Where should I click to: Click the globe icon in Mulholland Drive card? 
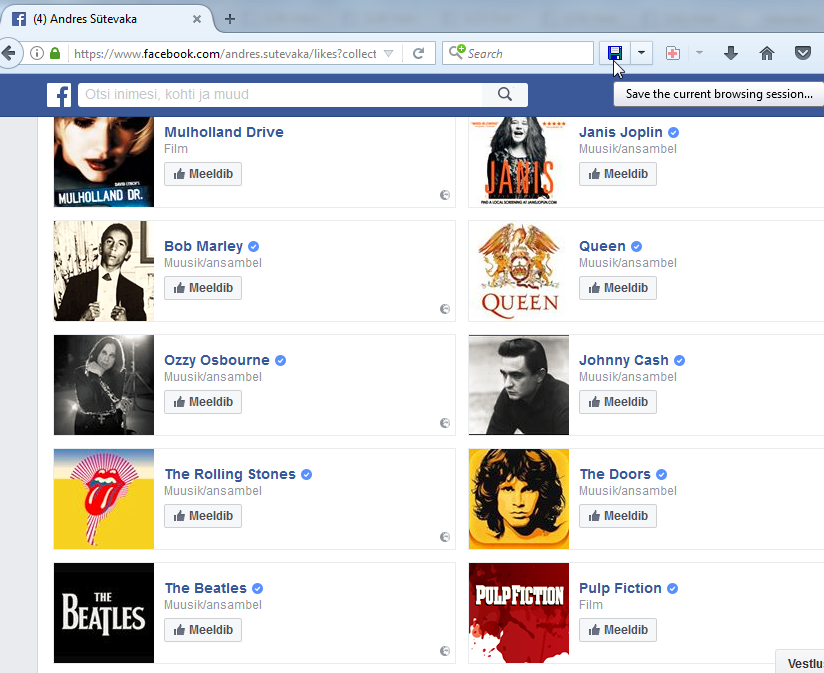445,195
